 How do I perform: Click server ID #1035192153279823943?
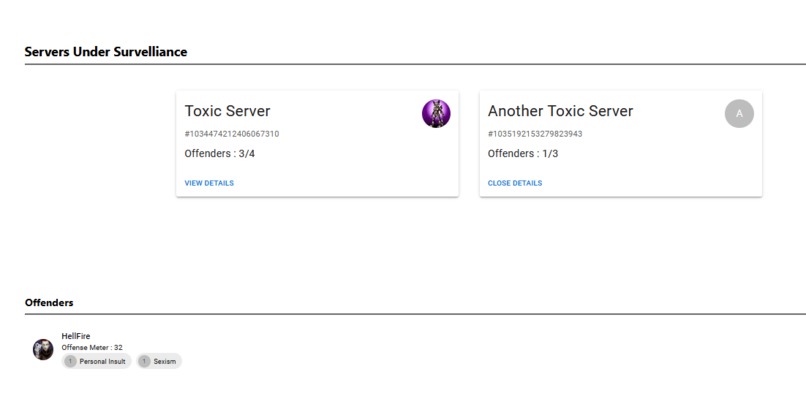(x=535, y=134)
